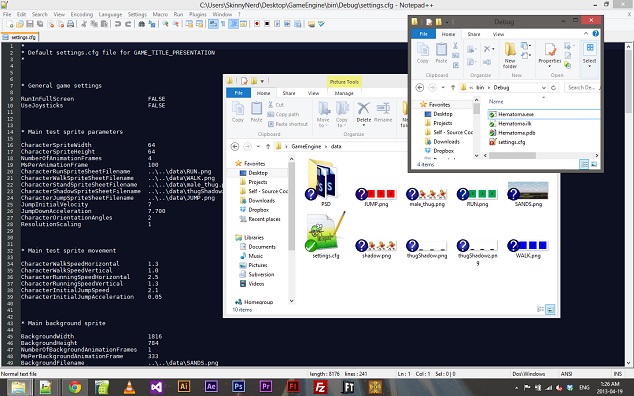
Task: Click Open file icon in Notepad++ toolbar
Action: pyautogui.click(x=20, y=24)
